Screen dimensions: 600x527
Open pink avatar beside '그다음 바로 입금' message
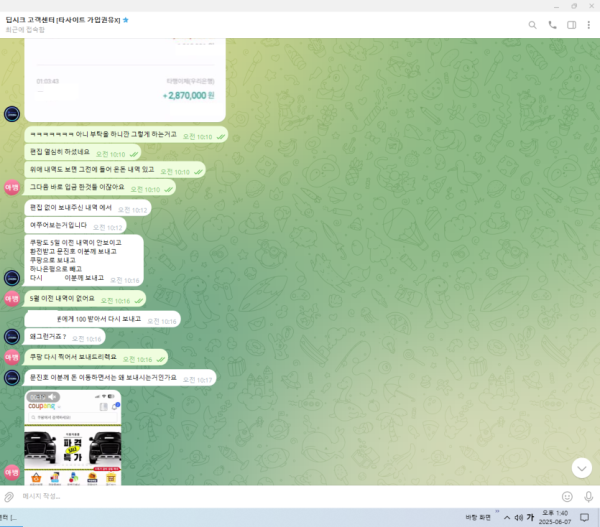point(12,188)
